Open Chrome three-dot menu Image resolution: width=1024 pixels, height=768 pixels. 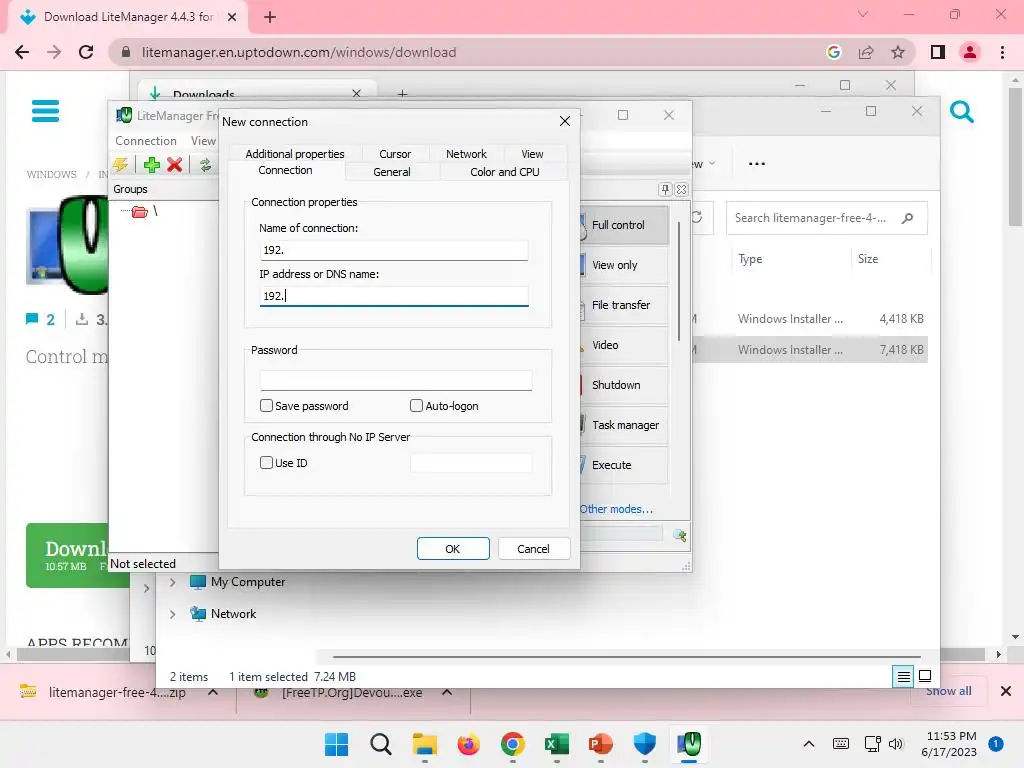[1002, 52]
